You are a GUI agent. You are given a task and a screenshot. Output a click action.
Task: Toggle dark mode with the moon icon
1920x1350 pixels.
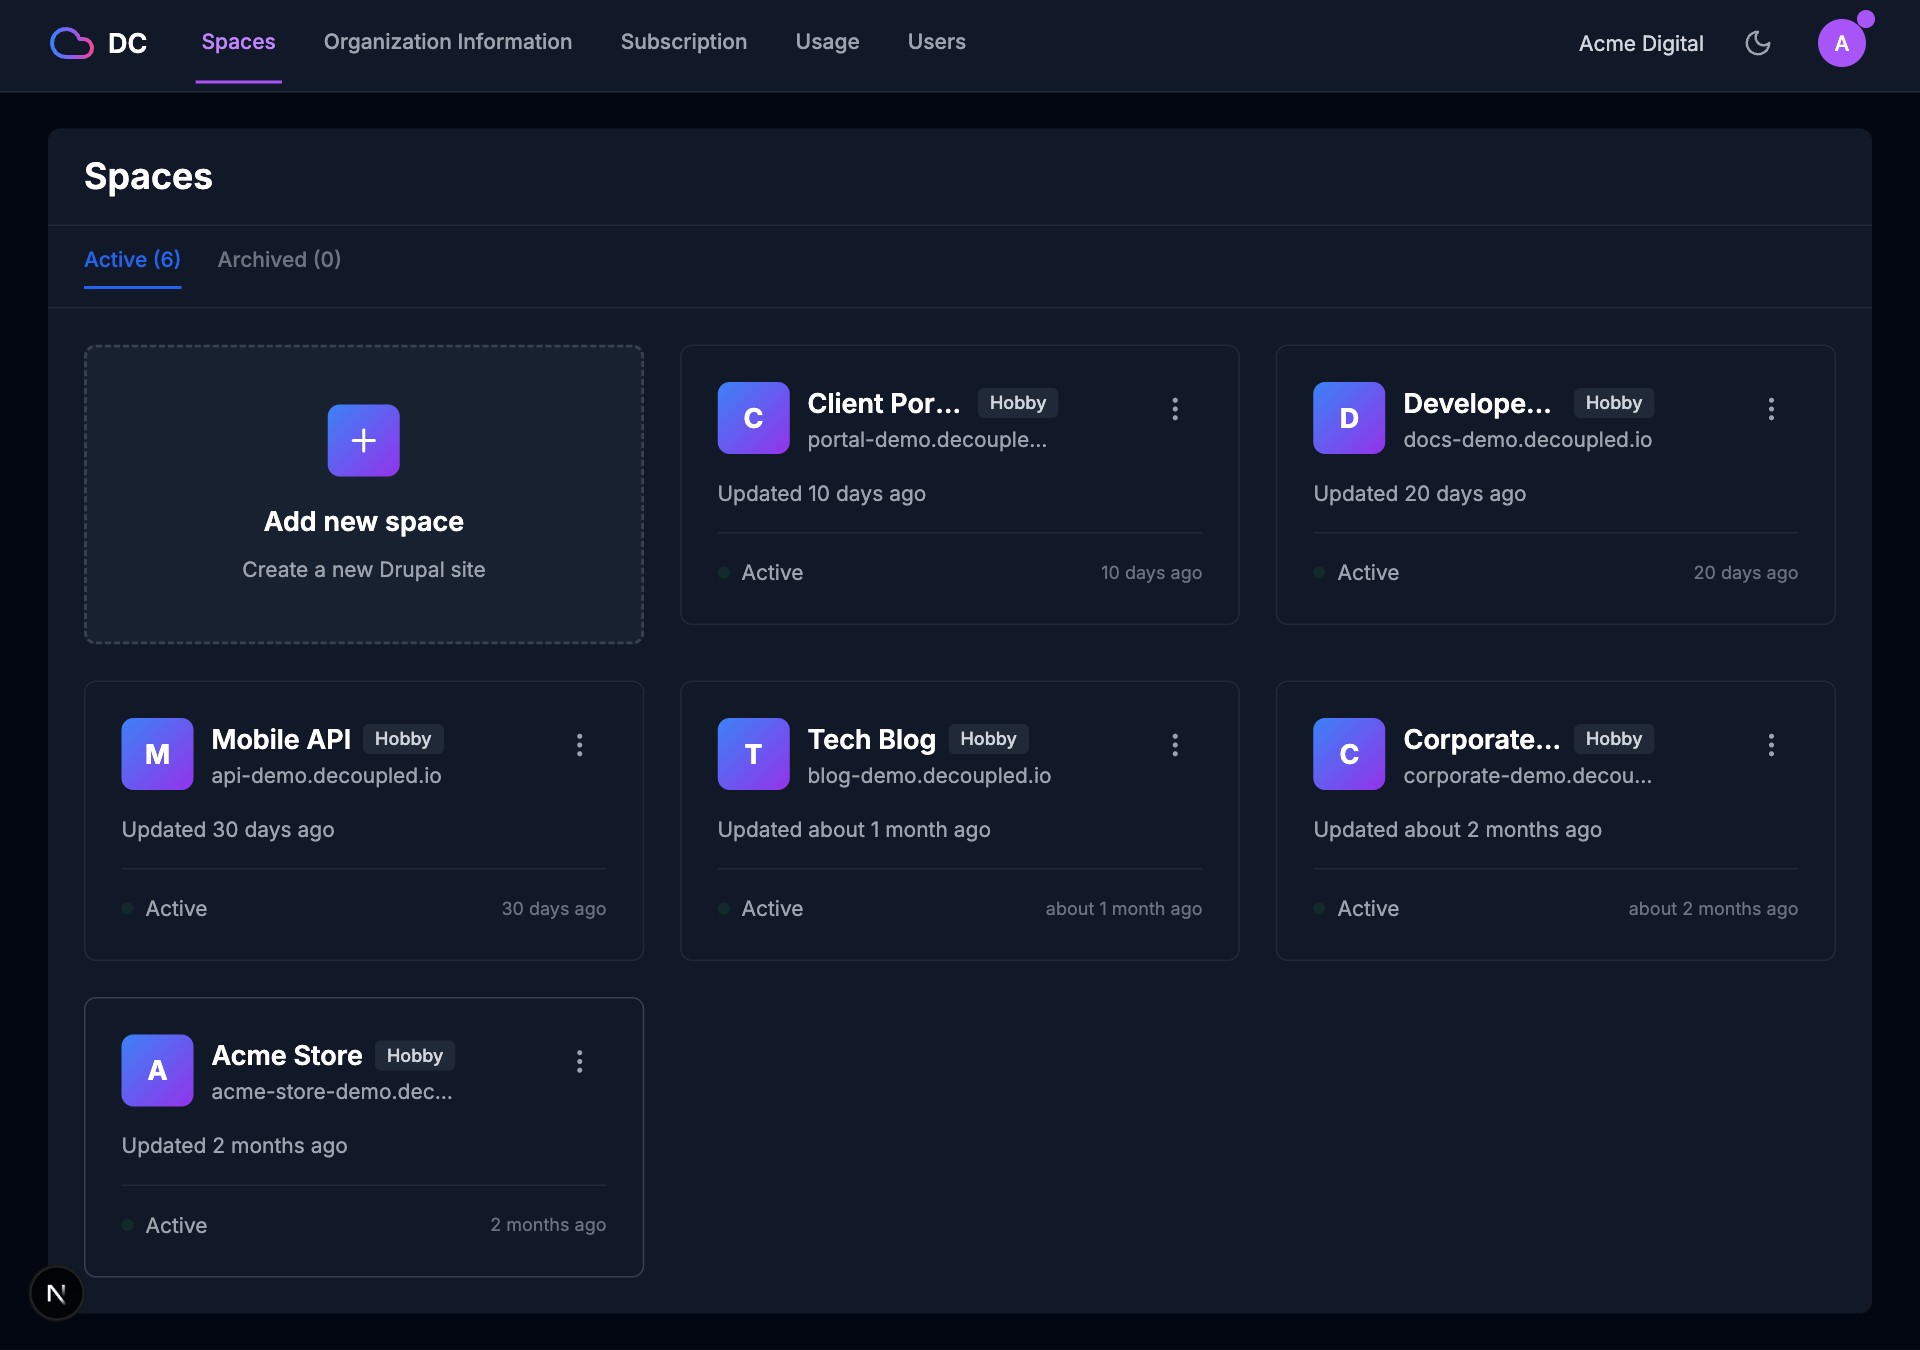1757,43
